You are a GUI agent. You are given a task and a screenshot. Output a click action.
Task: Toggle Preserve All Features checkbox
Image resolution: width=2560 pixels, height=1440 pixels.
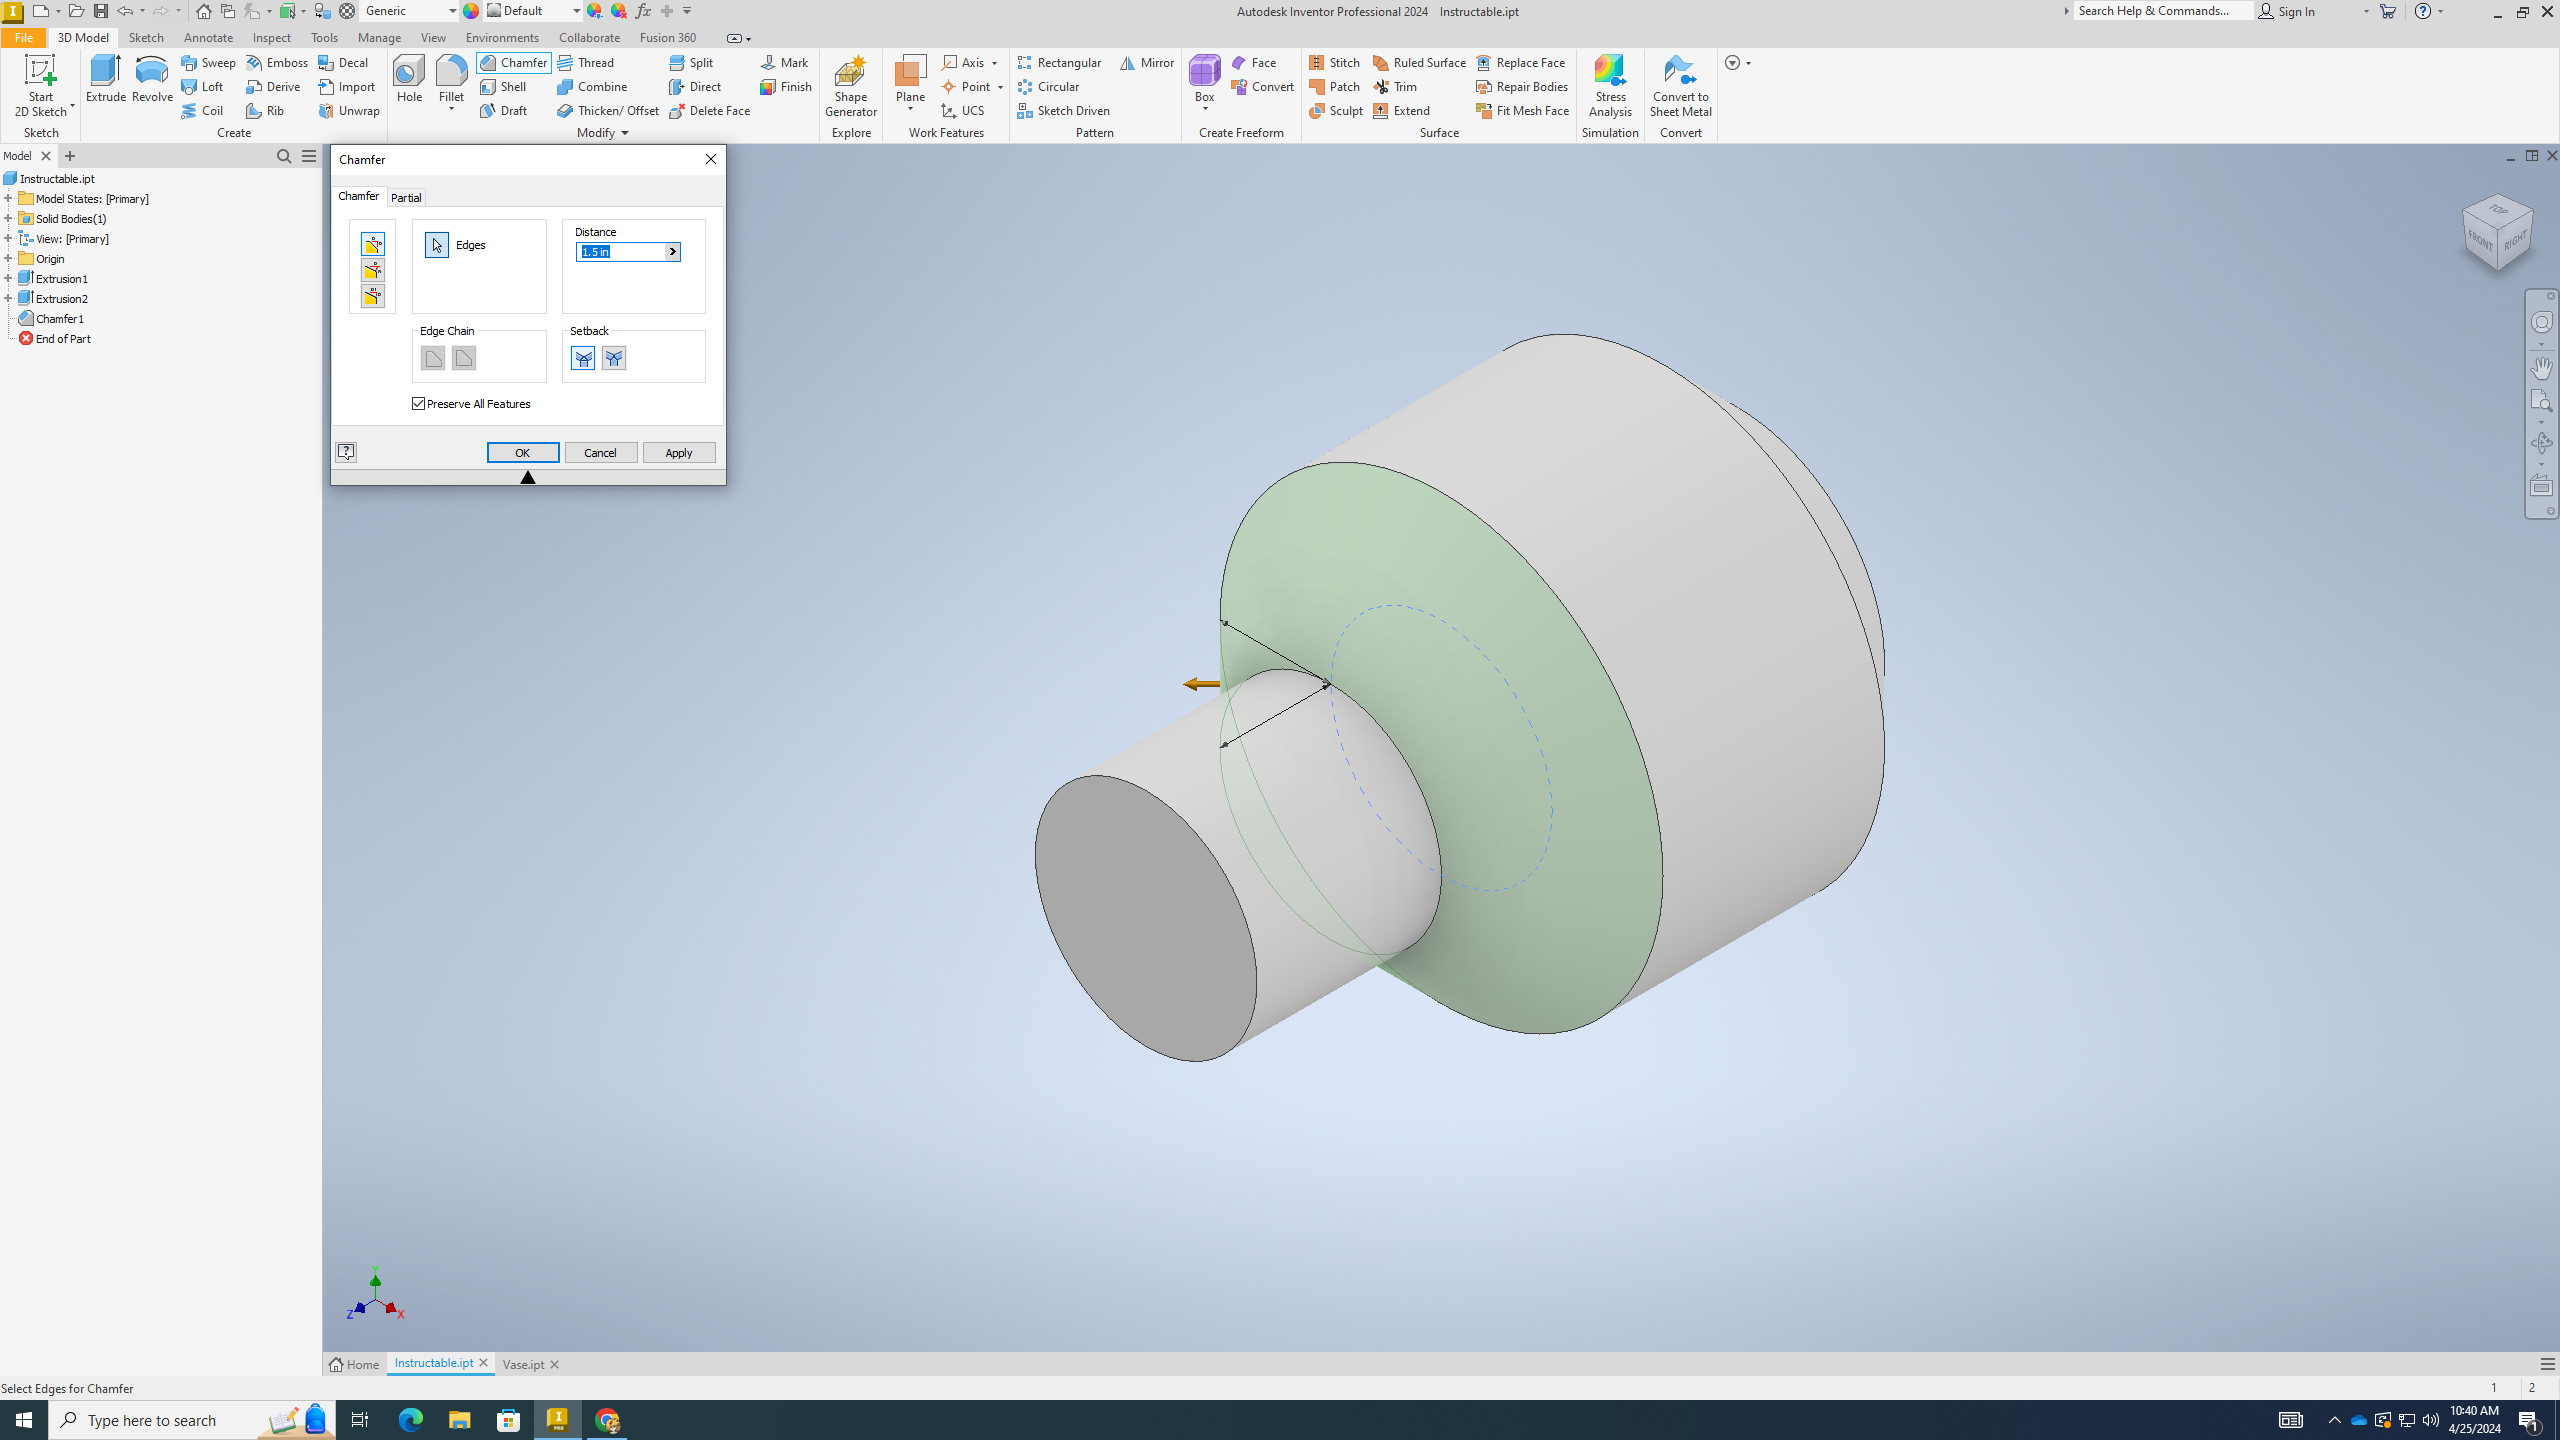click(x=419, y=404)
